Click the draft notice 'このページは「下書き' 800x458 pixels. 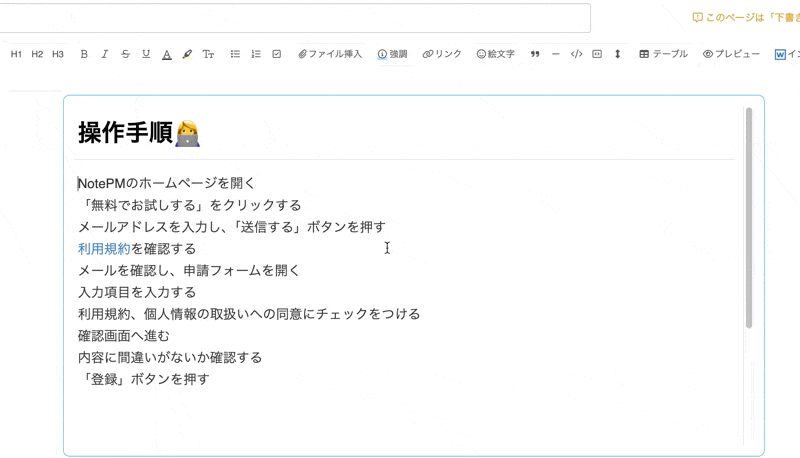(x=746, y=18)
